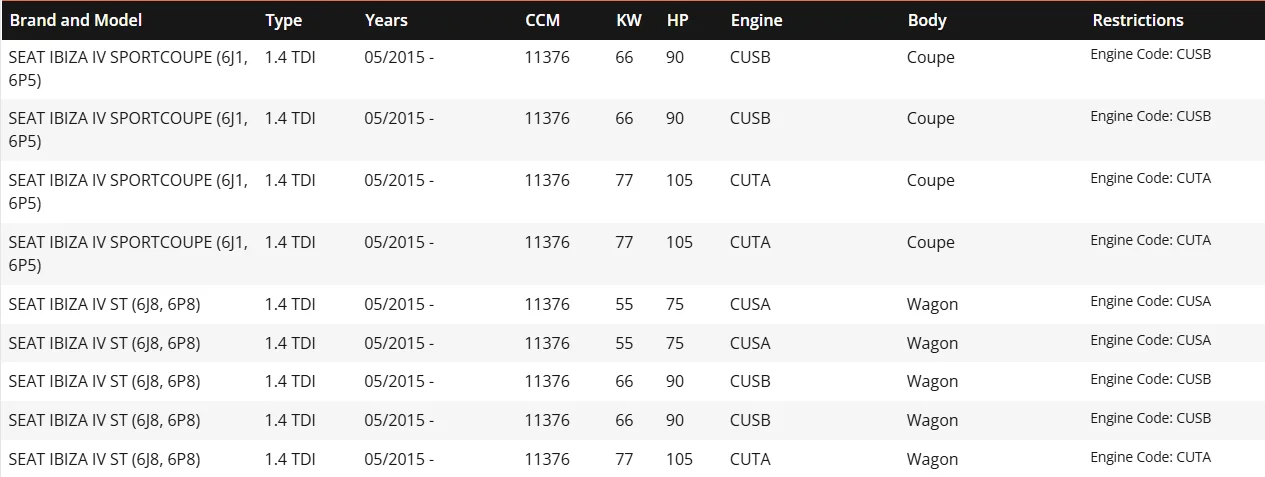Select the CCM column header
Viewport: 1265px width, 477px height.
(543, 20)
